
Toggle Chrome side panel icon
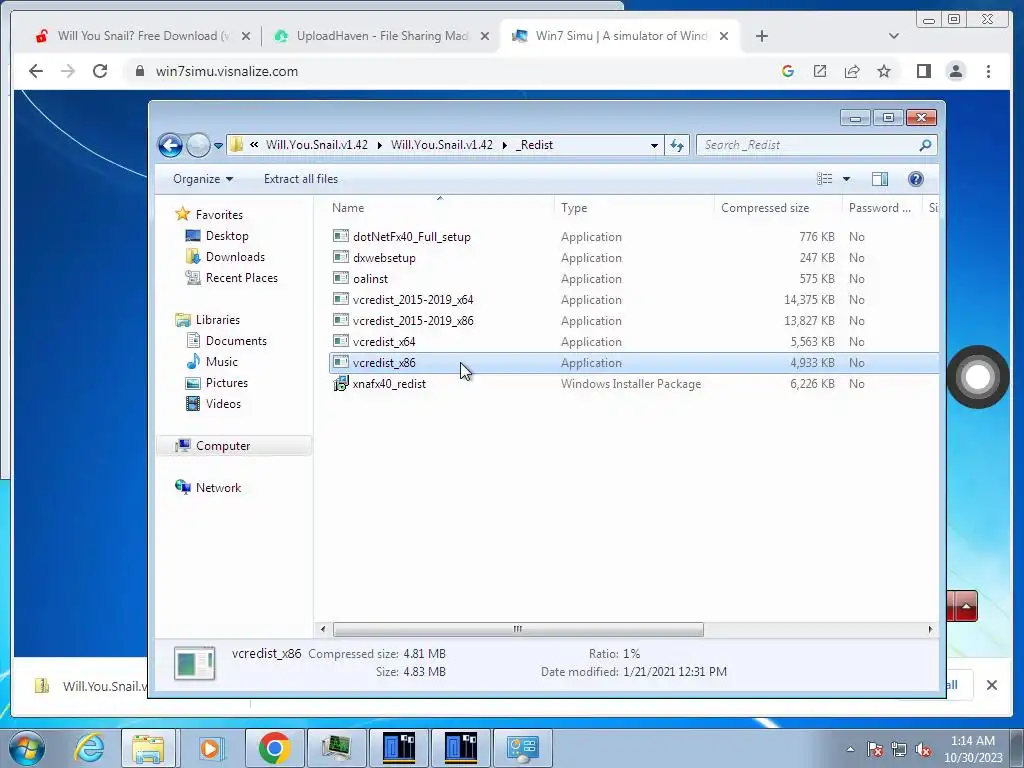tap(923, 71)
